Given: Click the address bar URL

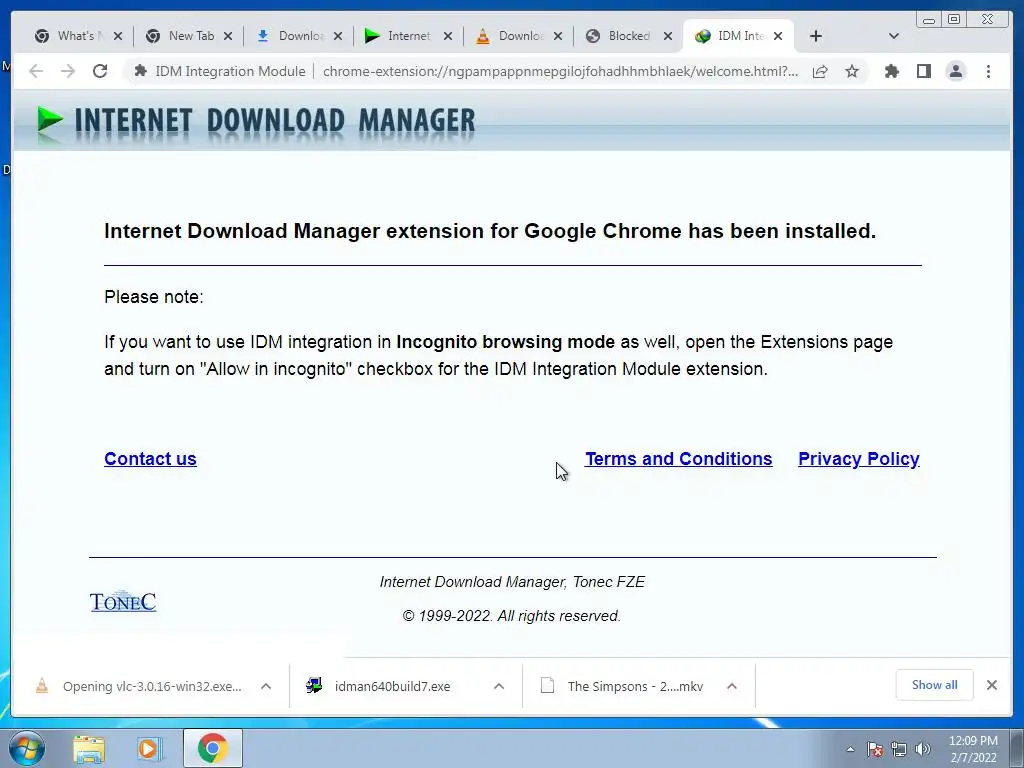Looking at the screenshot, I should pyautogui.click(x=560, y=71).
